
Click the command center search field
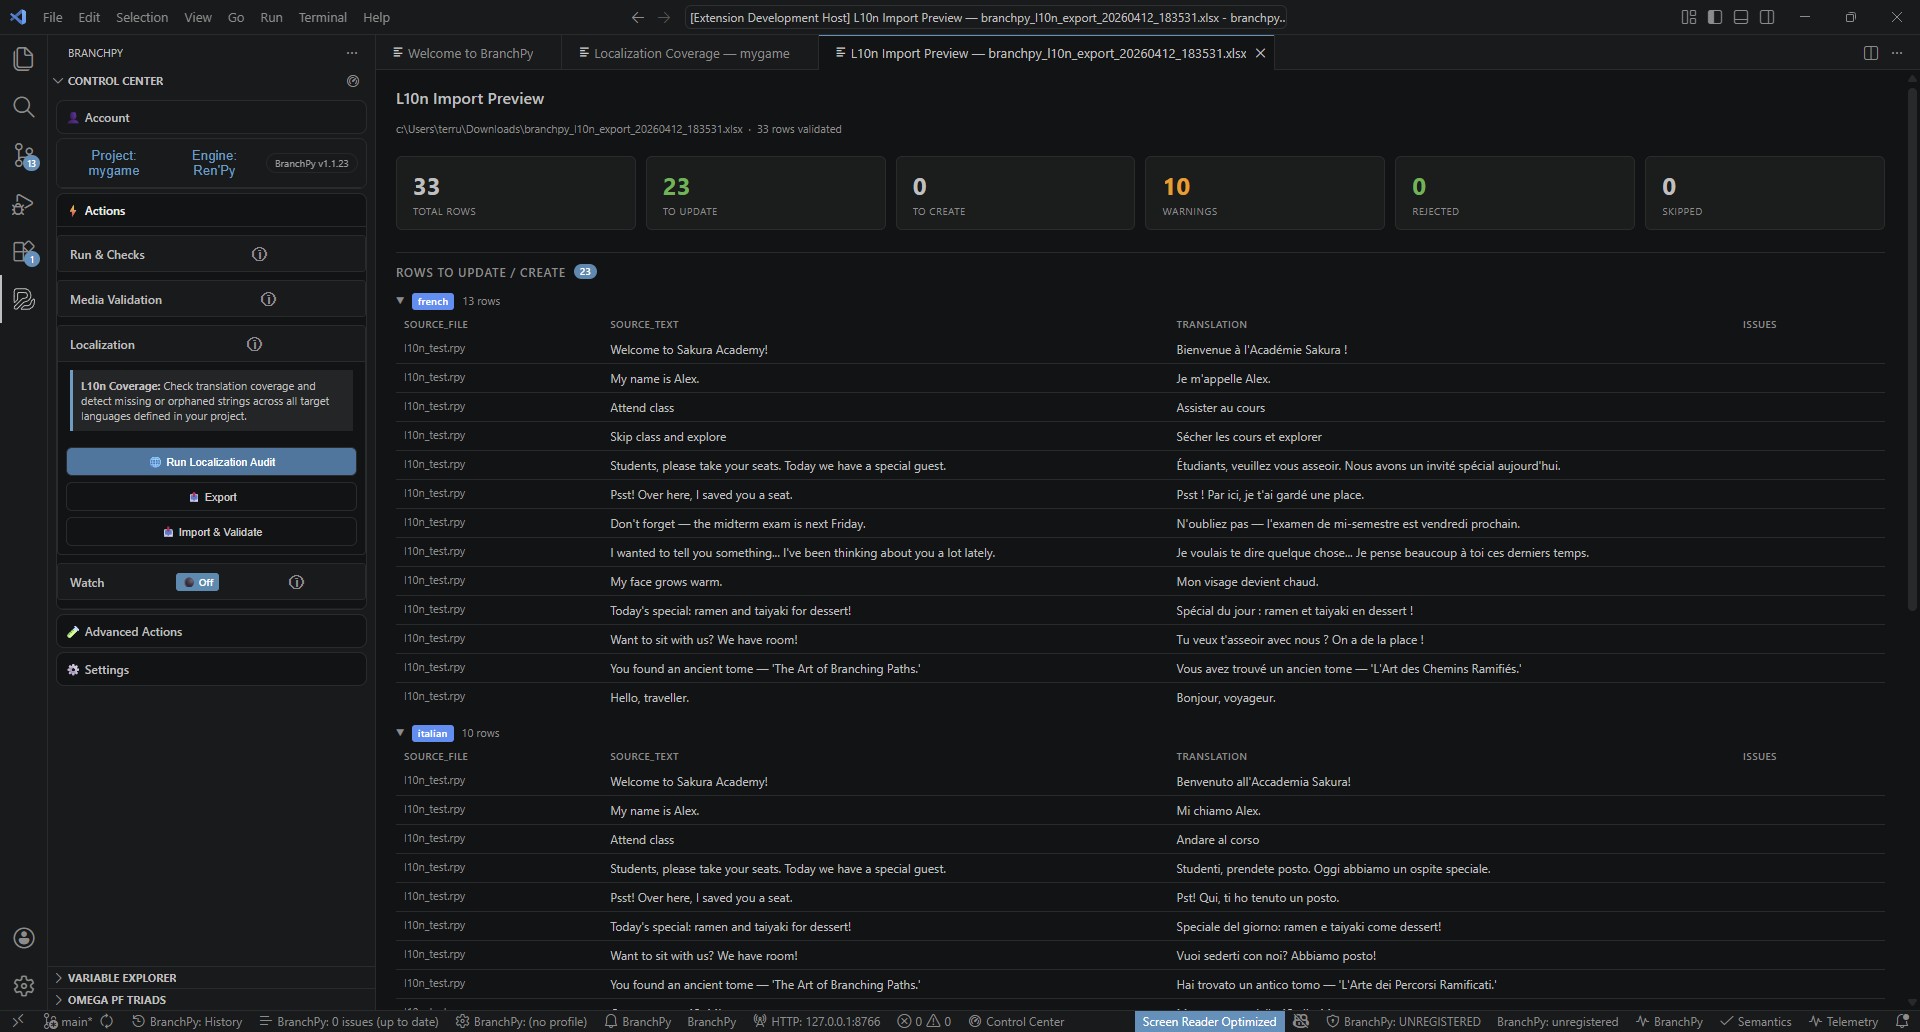point(986,17)
